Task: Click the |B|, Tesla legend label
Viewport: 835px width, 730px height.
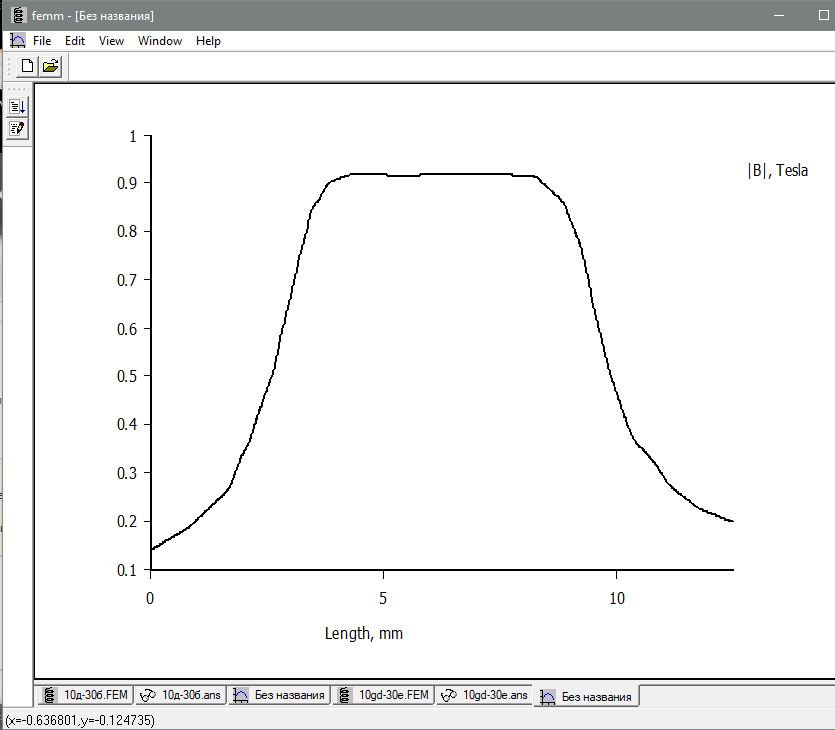Action: point(777,170)
